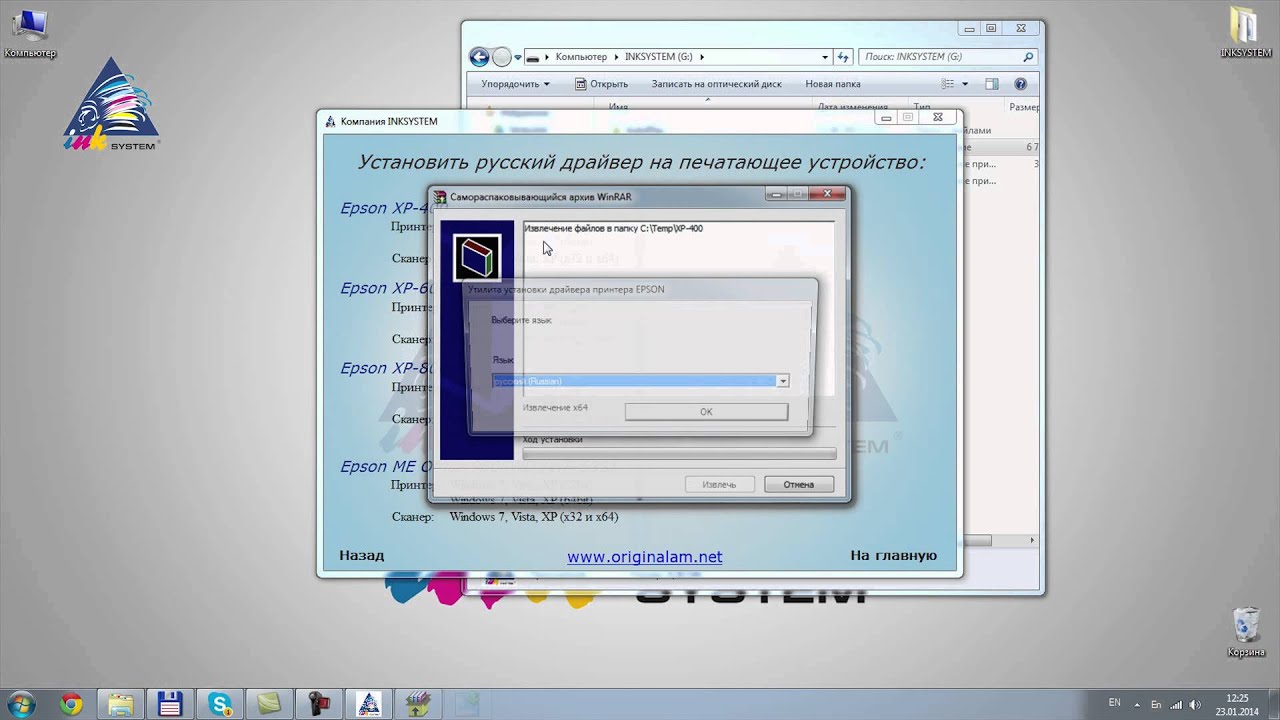Click the volume speaker tray icon

pyautogui.click(x=1194, y=704)
